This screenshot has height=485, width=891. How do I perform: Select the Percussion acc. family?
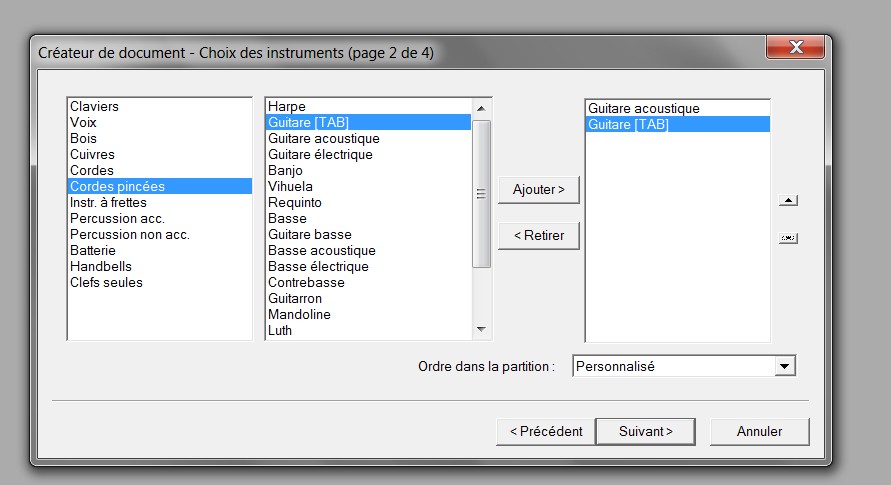117,218
